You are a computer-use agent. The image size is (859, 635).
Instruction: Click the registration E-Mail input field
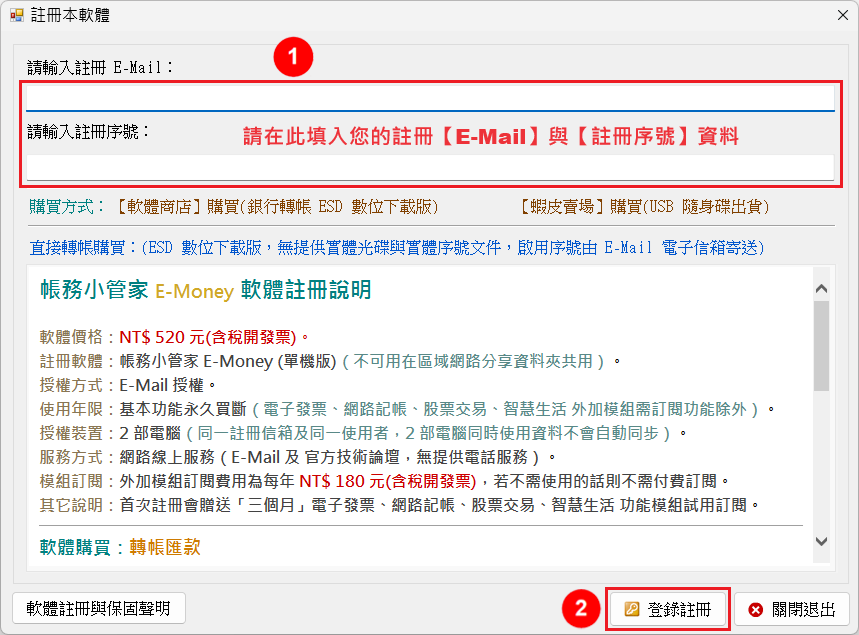430,99
